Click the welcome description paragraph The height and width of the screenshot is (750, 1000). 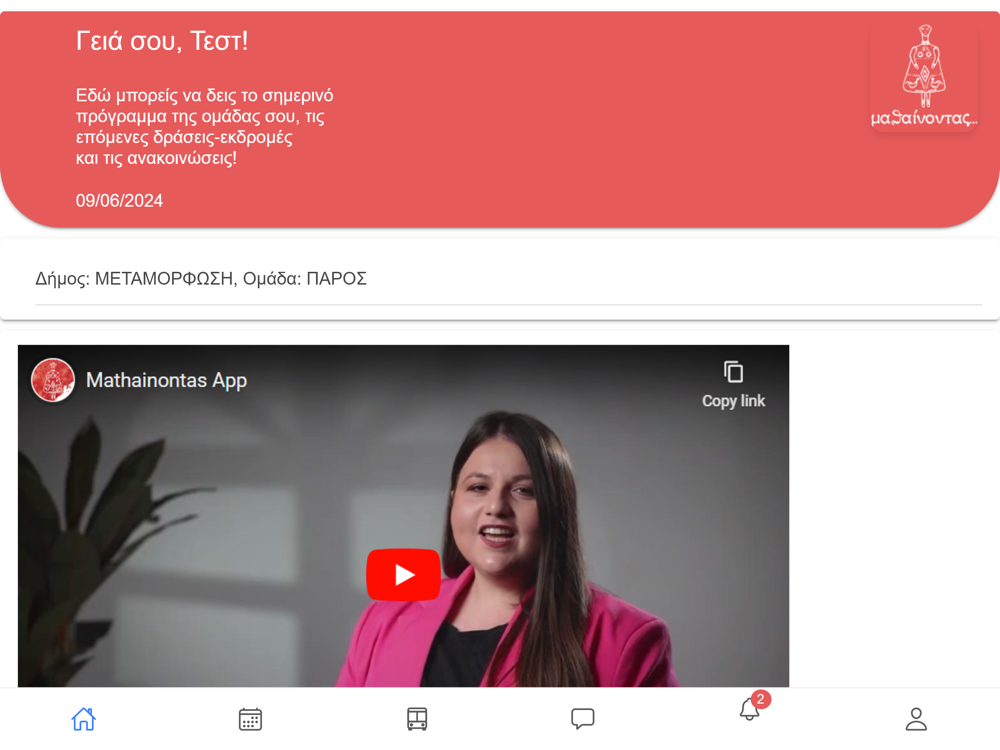[x=204, y=126]
